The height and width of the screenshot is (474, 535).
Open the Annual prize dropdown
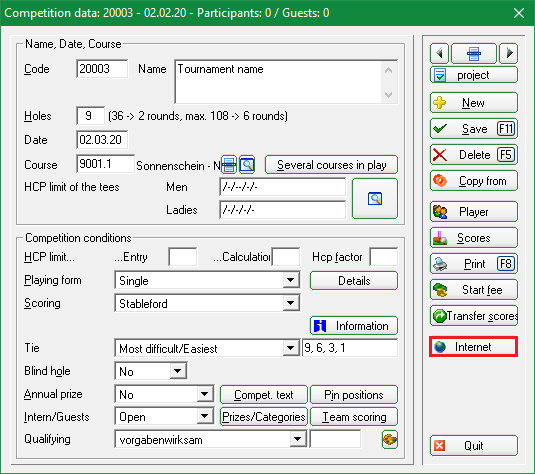205,394
